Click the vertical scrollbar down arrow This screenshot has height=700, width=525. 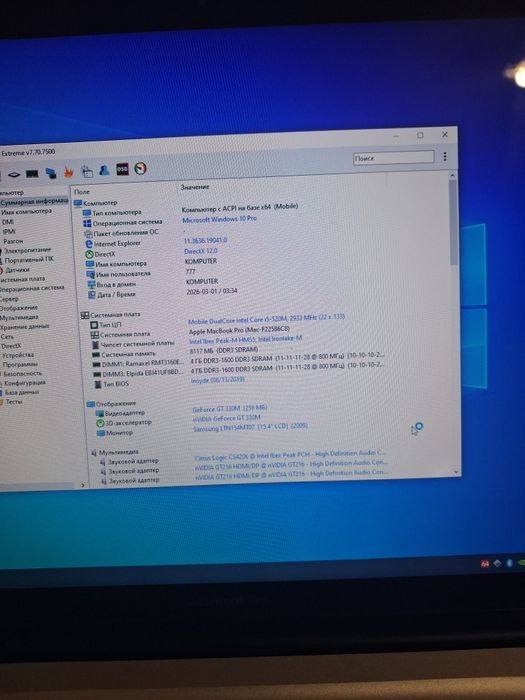coord(456,471)
